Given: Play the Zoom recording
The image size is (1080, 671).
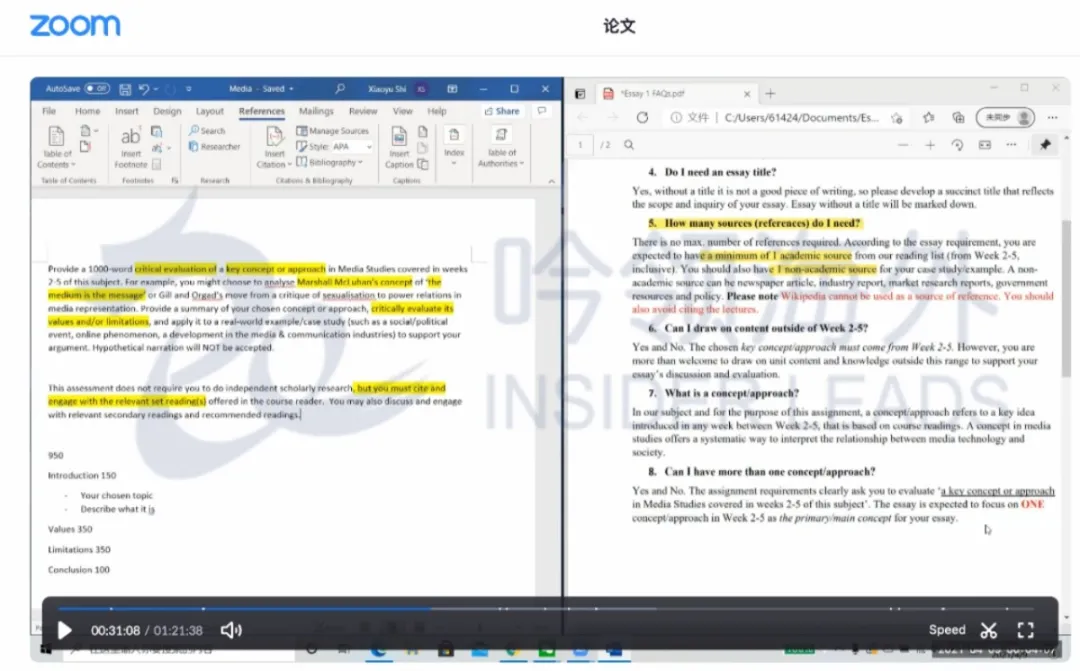Looking at the screenshot, I should (65, 630).
